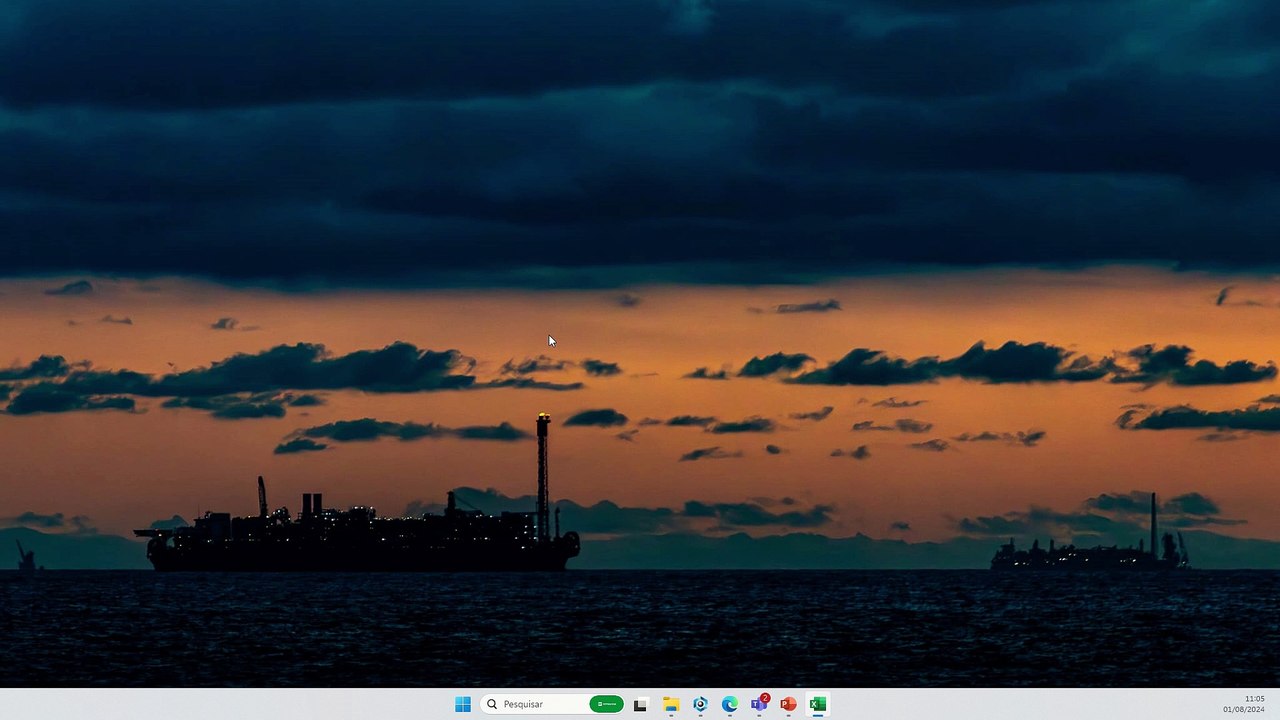Open the clock and date panel
The width and height of the screenshot is (1280, 720).
pyautogui.click(x=1243, y=704)
